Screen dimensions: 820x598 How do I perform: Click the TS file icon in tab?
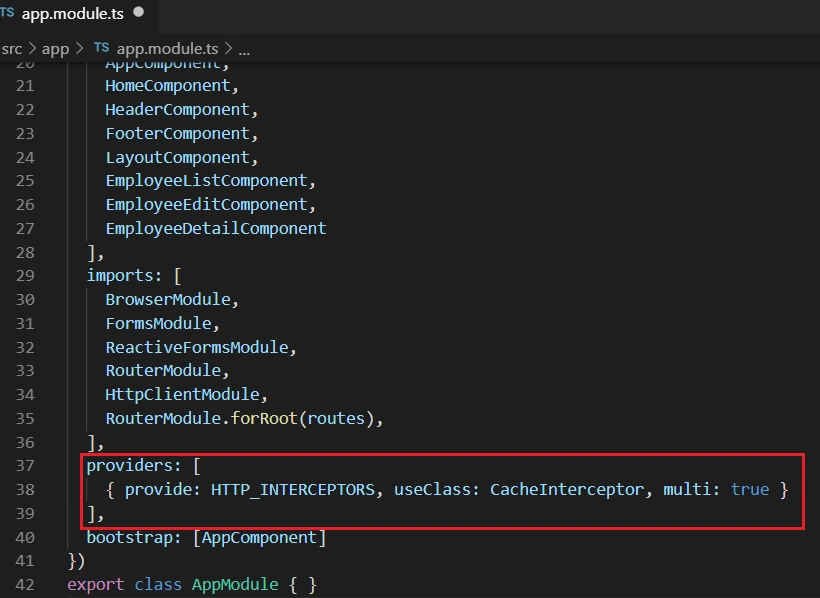click(7, 13)
